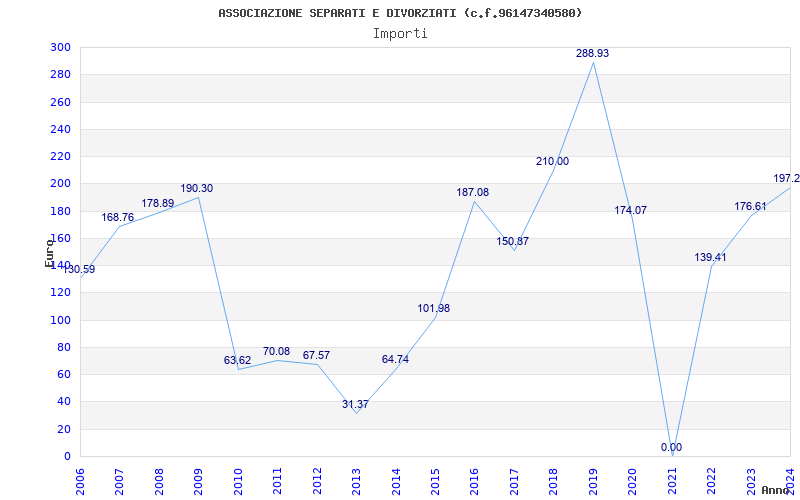
Task: Click the 2006 x-axis year label
Action: [x=80, y=481]
